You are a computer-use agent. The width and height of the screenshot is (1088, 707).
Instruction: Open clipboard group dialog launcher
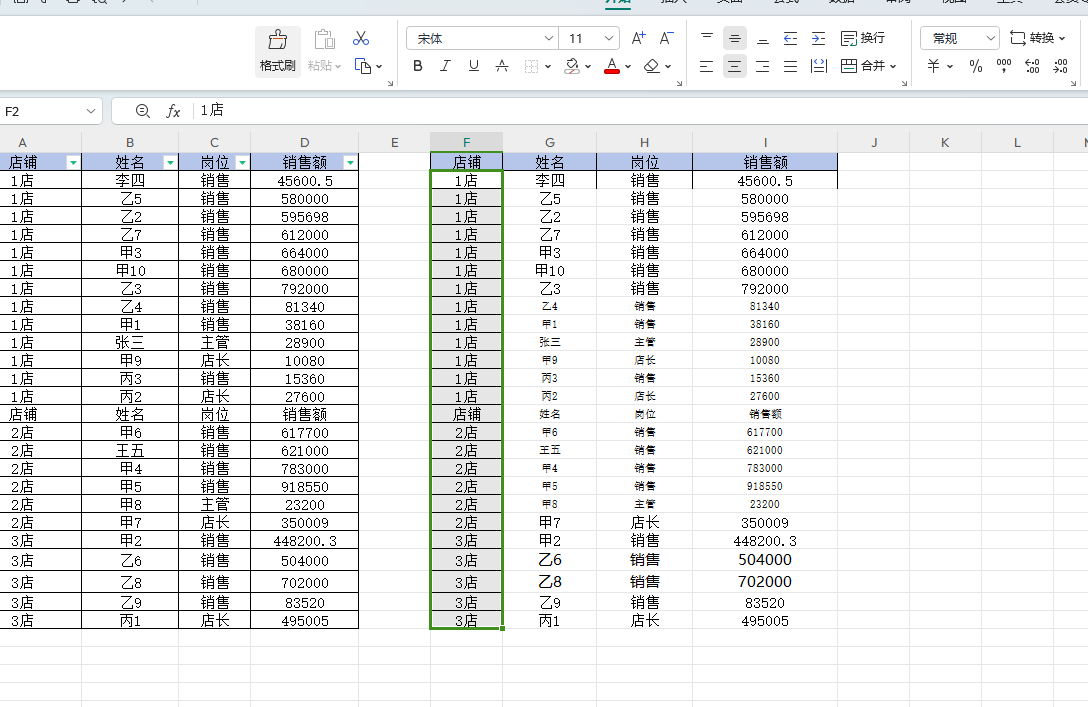390,83
